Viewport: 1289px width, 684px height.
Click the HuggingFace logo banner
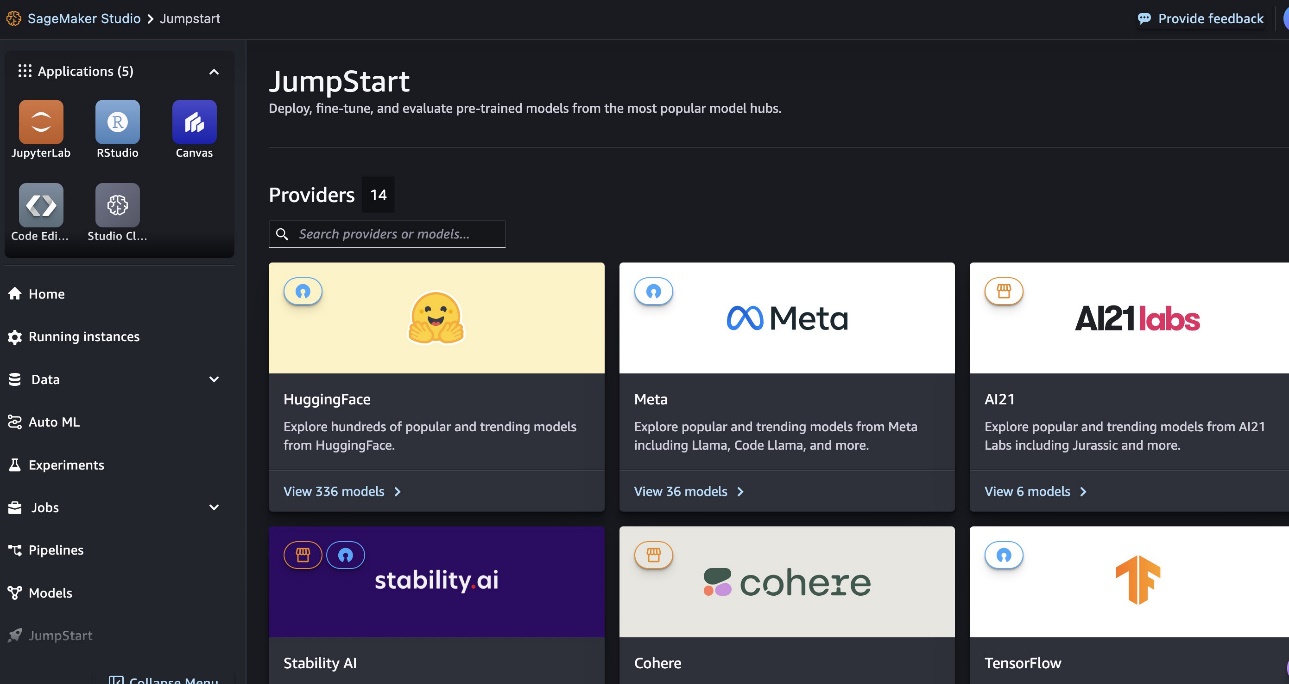(437, 318)
